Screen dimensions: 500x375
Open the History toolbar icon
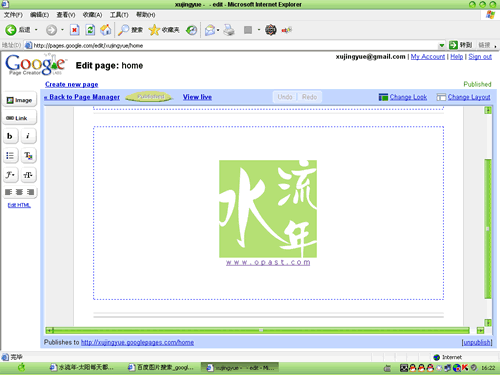[x=191, y=30]
